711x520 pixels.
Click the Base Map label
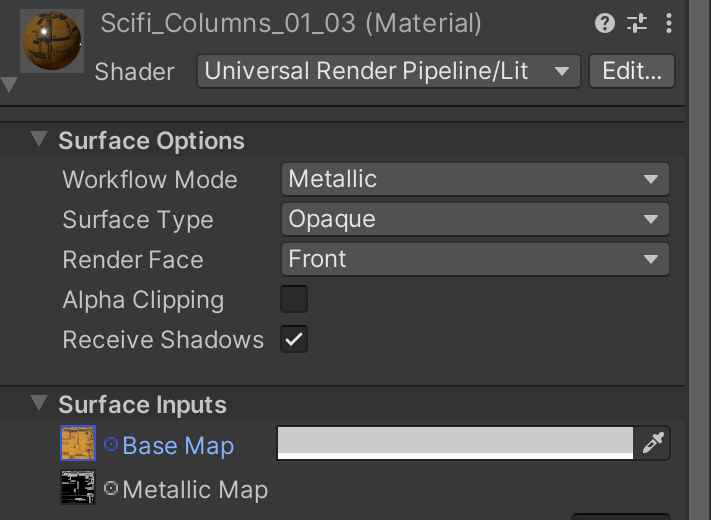[x=178, y=446]
